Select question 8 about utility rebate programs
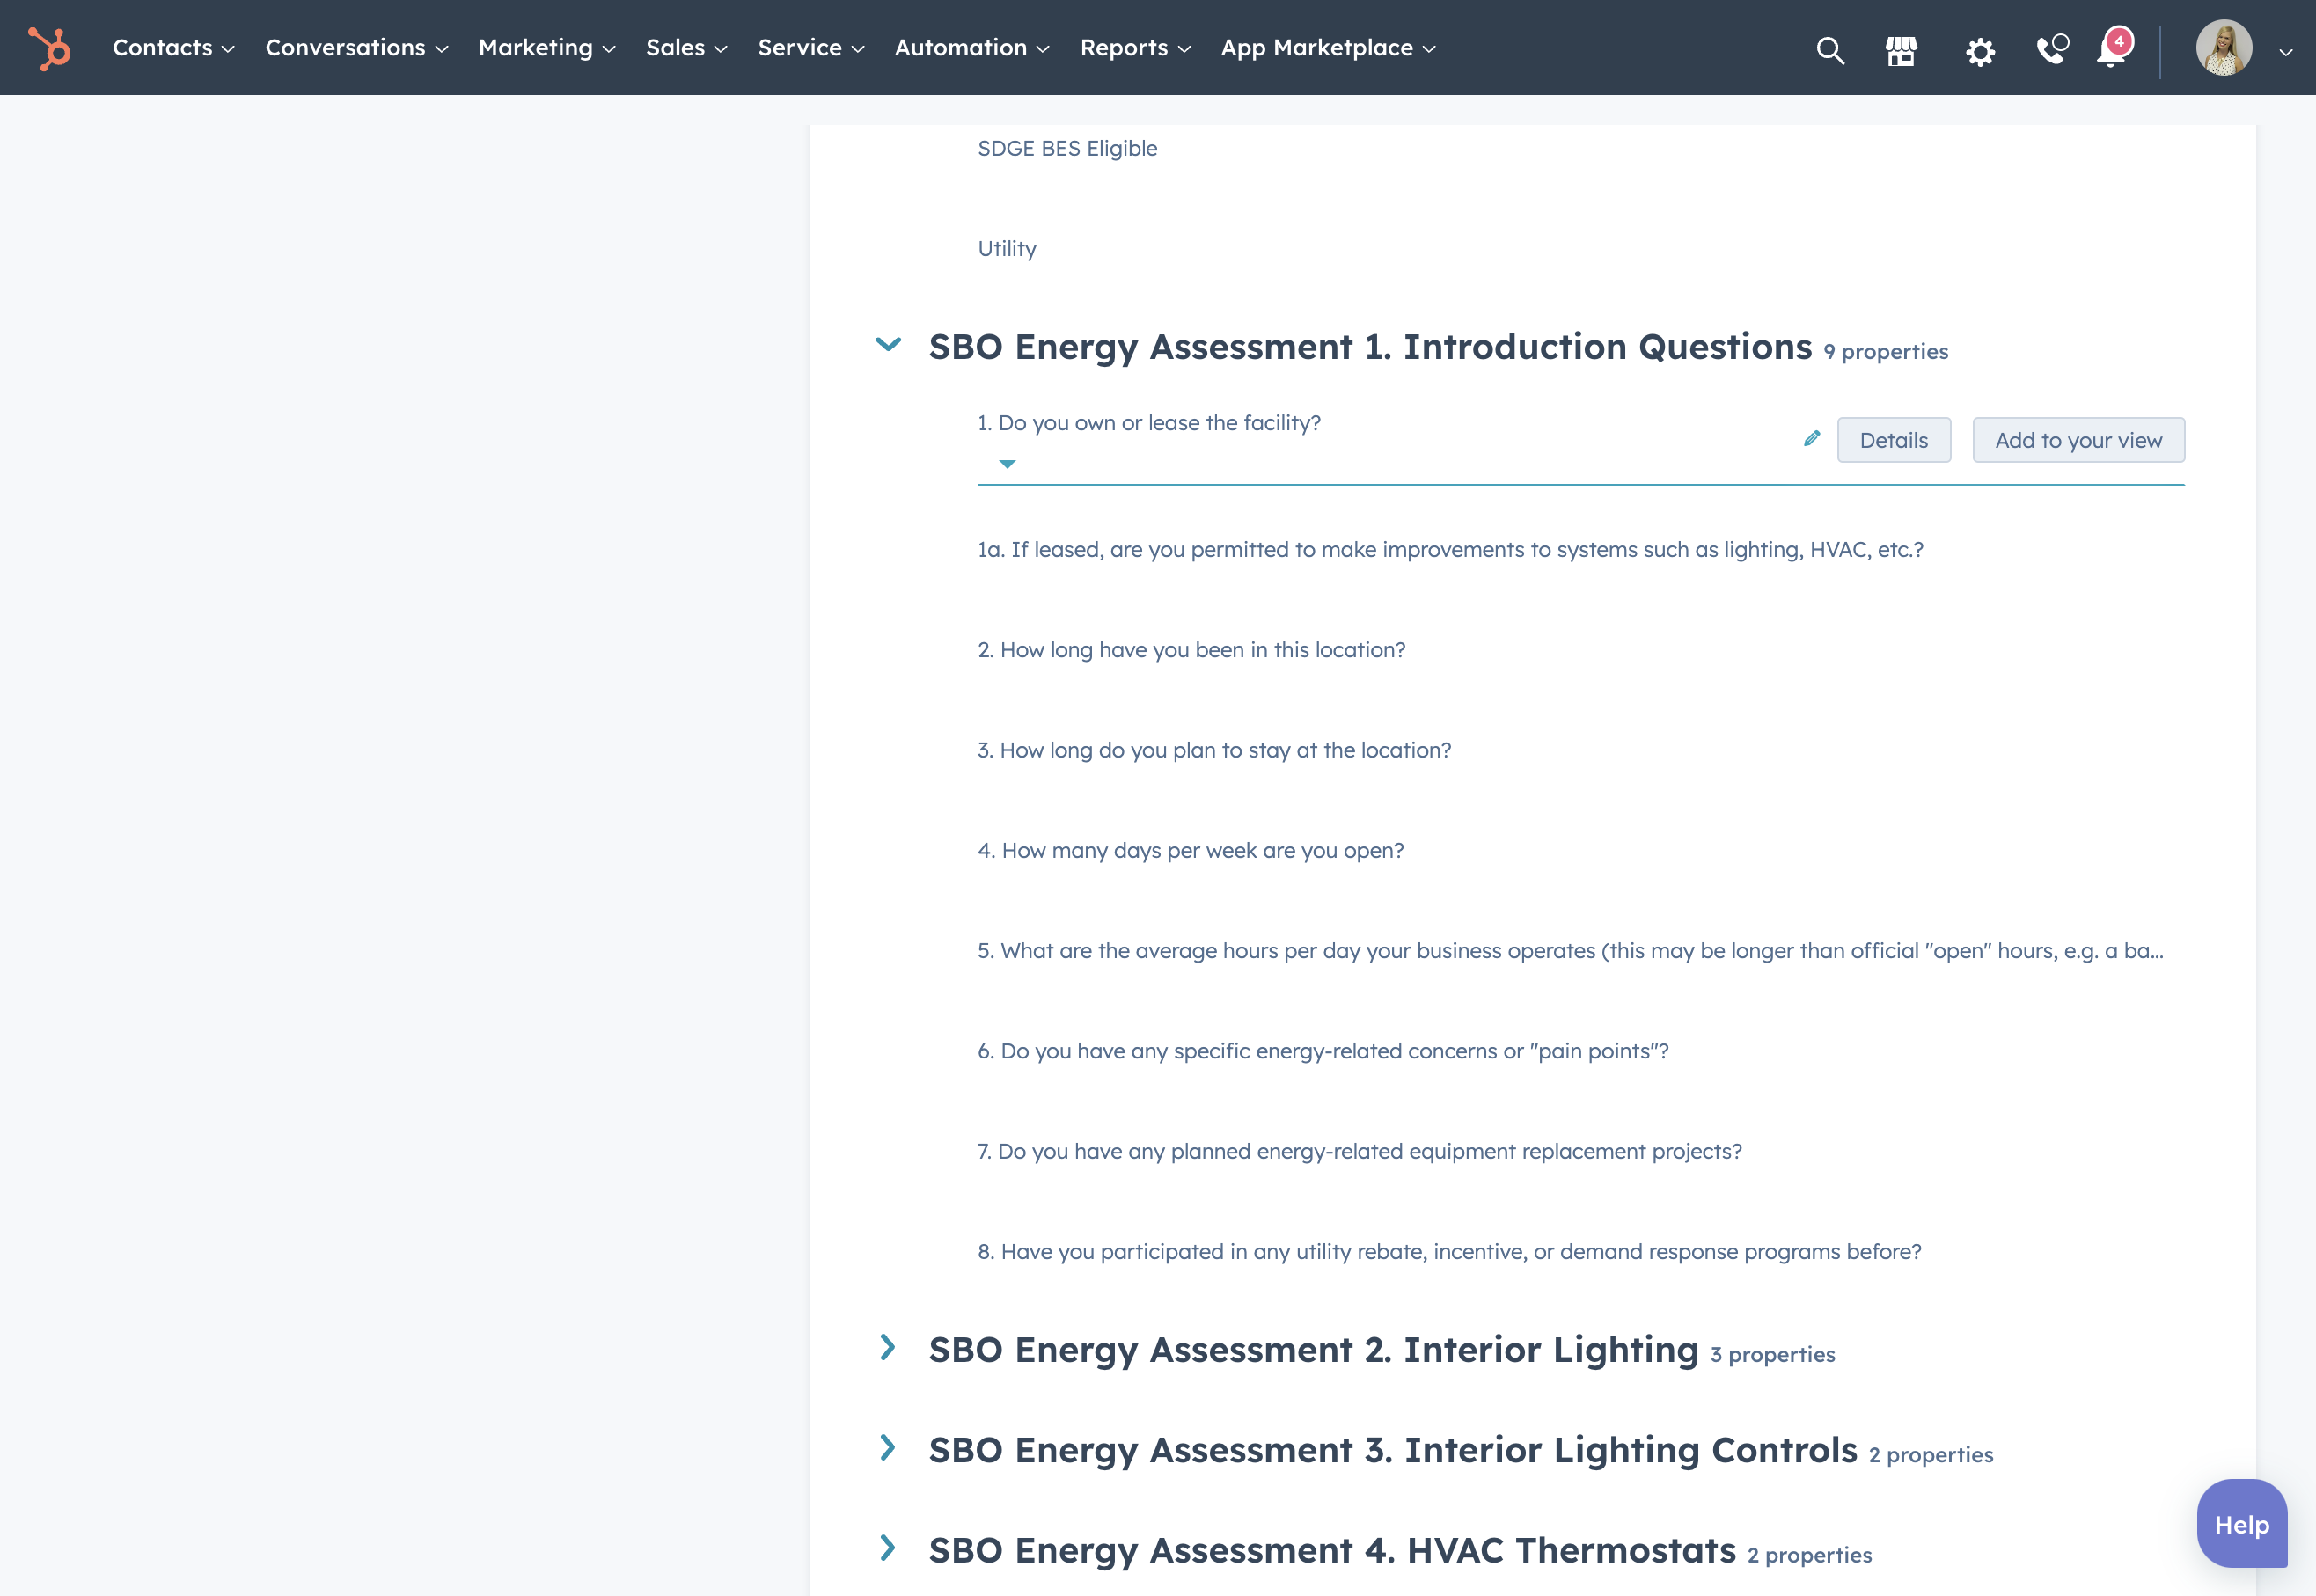 [x=1449, y=1251]
